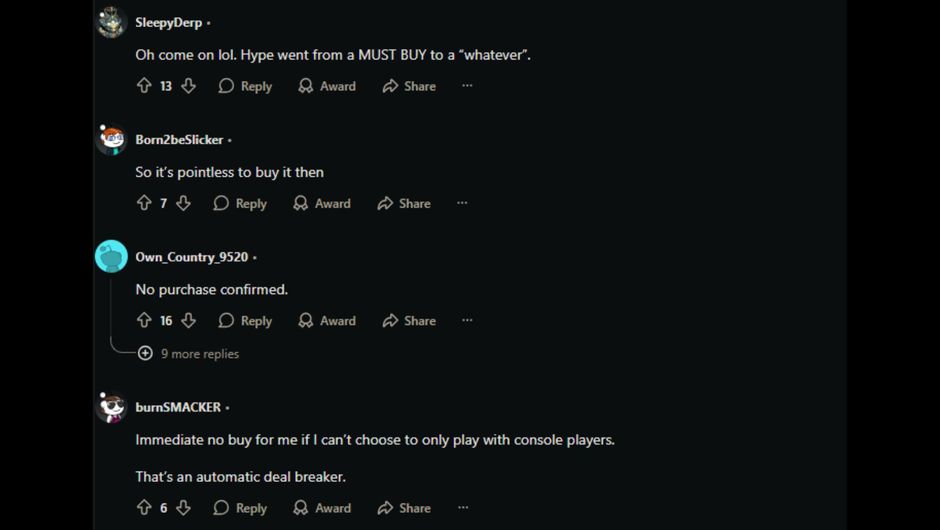Reply to SleepyDerp's comment

coord(245,86)
